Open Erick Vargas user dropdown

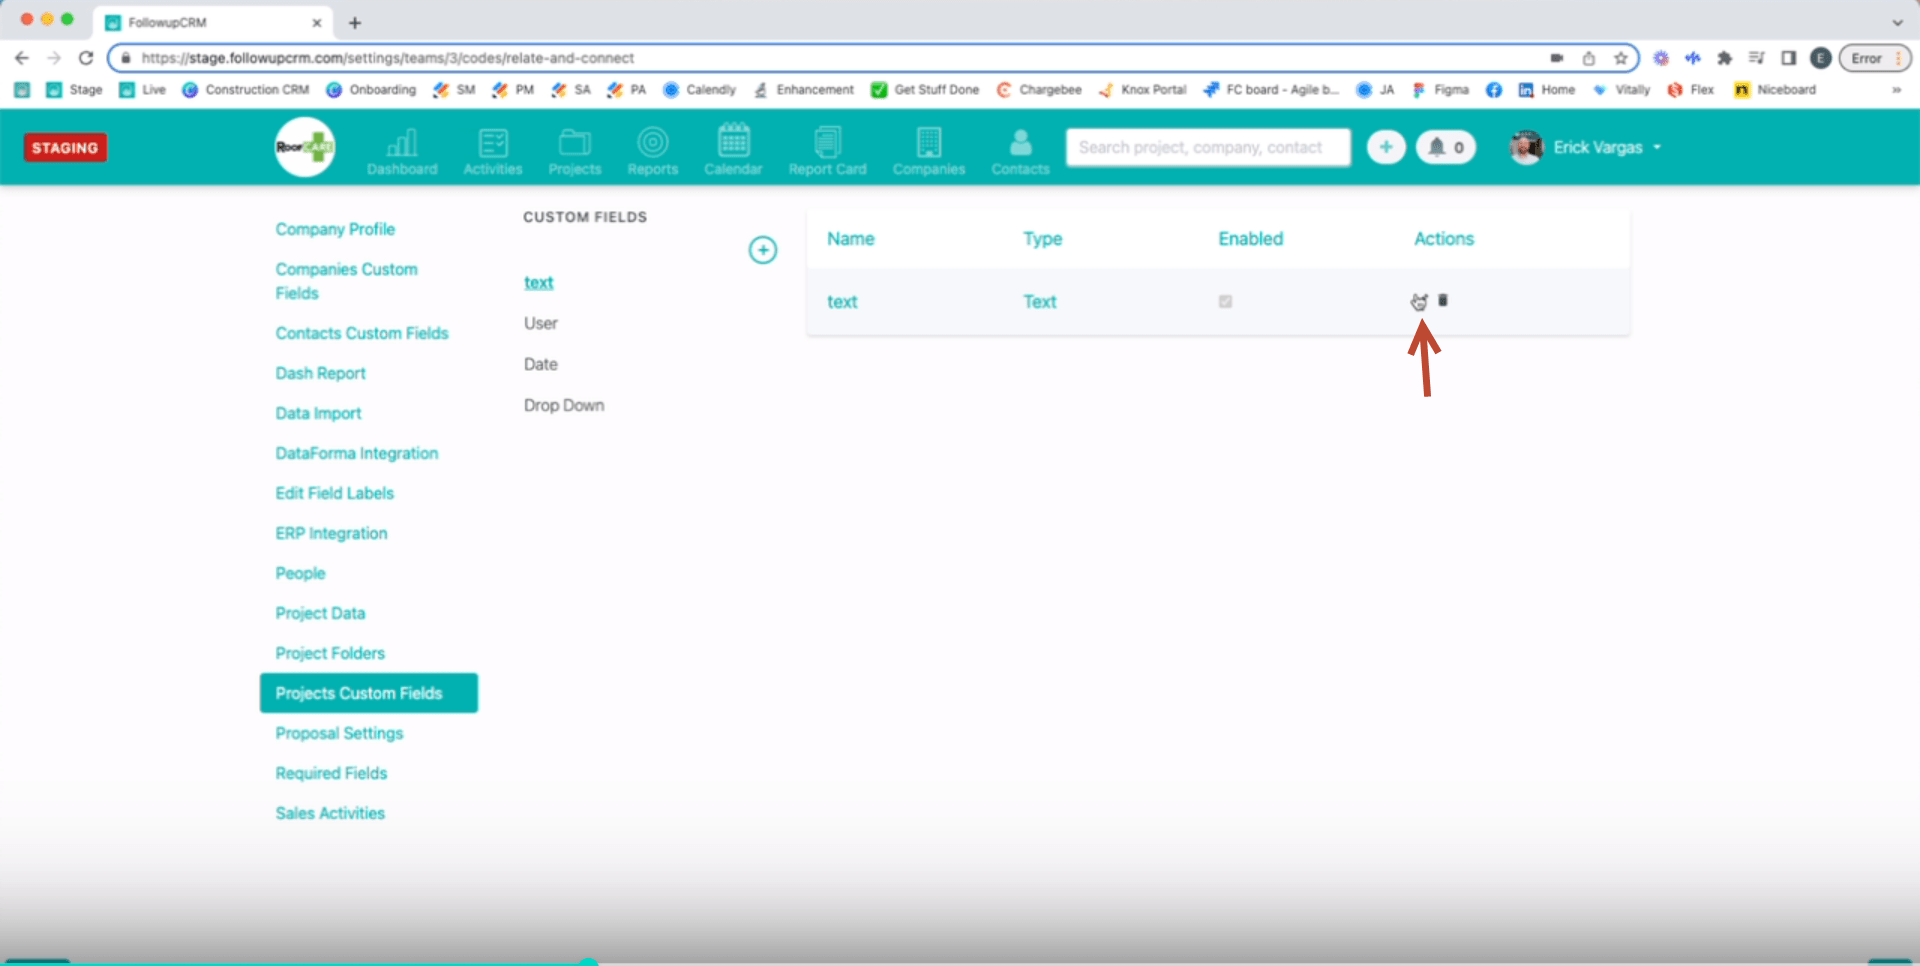1586,147
